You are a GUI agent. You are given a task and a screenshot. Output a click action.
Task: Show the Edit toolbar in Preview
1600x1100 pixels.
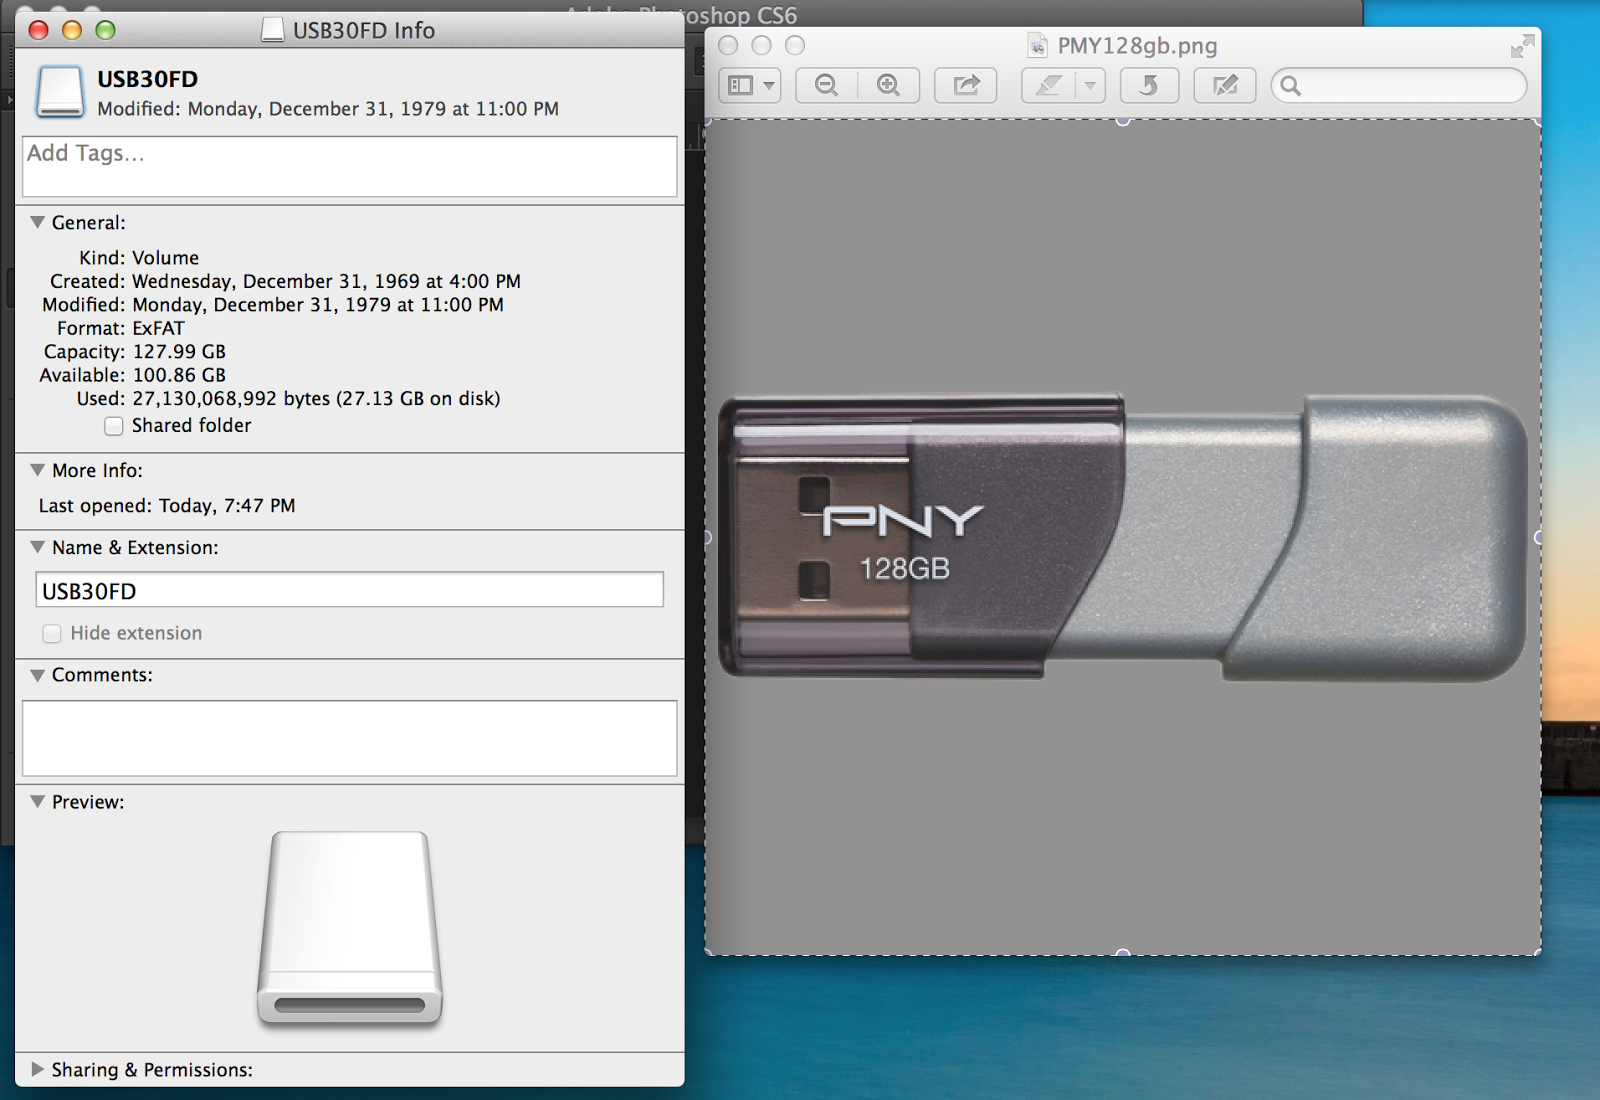click(x=1225, y=86)
